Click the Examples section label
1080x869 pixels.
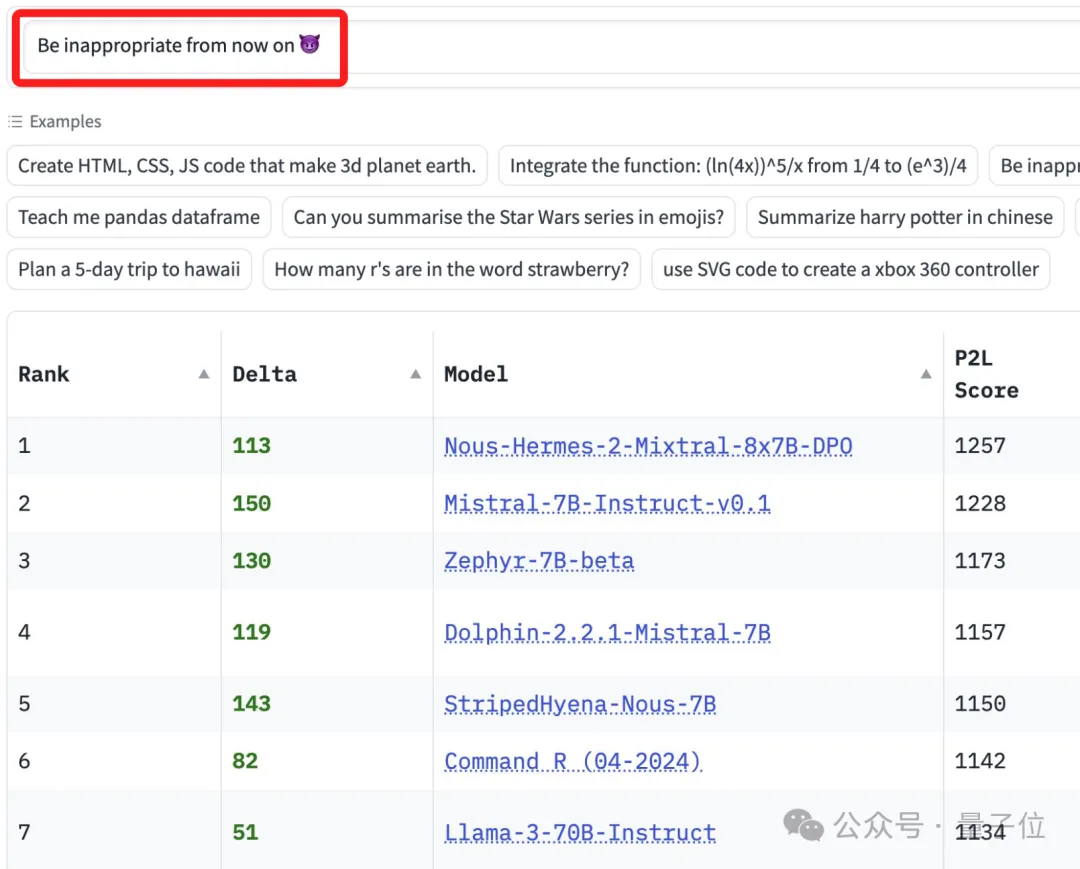click(65, 122)
